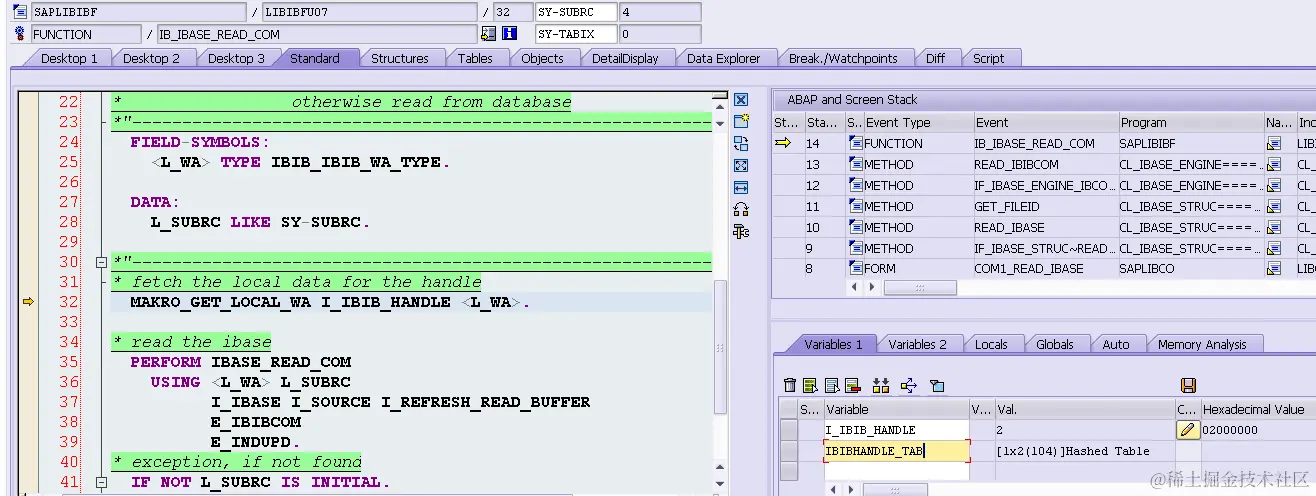1316x496 pixels.
Task: Click the first green list icon in the Variables toolbar
Action: point(810,385)
